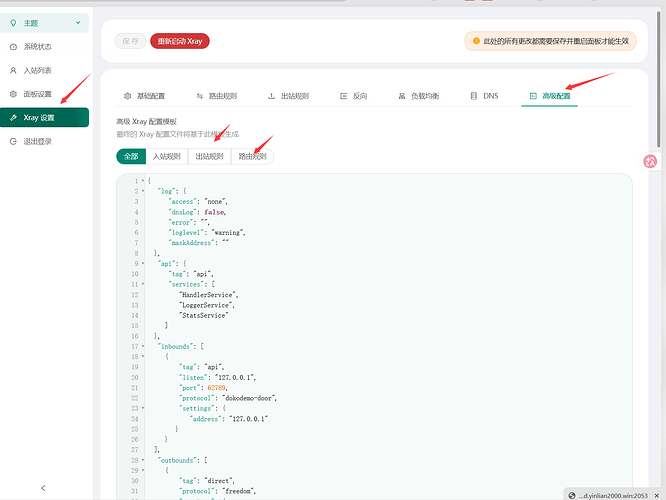Click the page vertical scrollbar thumb
This screenshot has height=500, width=666.
tap(659, 80)
